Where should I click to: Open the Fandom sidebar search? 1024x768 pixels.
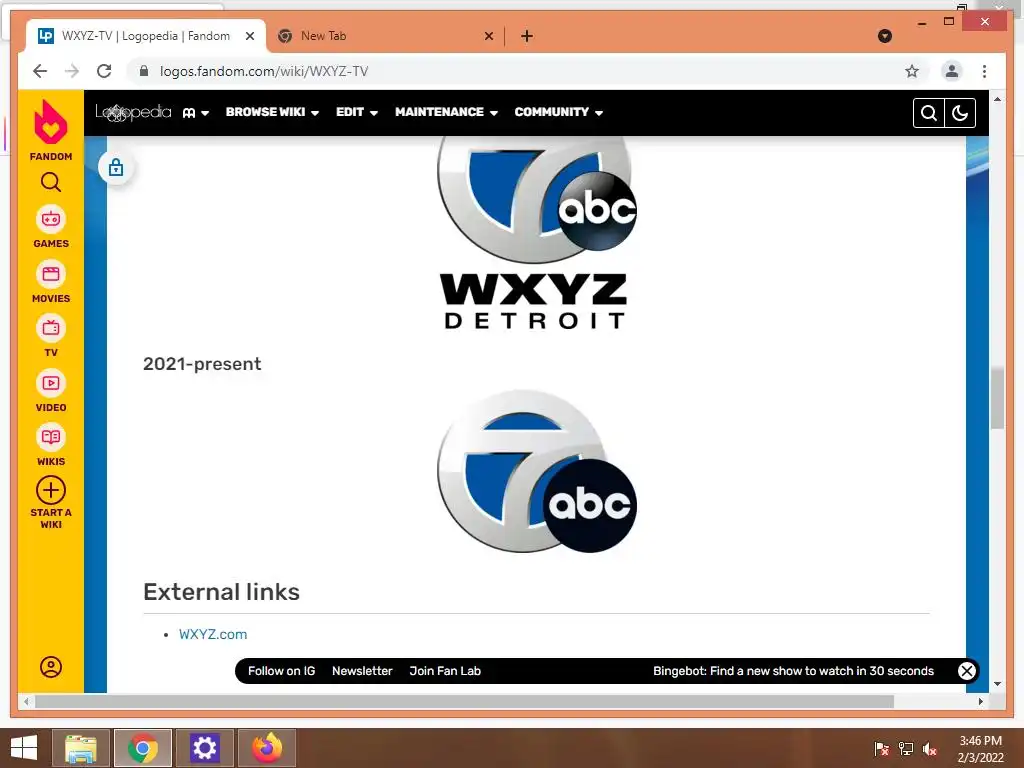(x=51, y=182)
